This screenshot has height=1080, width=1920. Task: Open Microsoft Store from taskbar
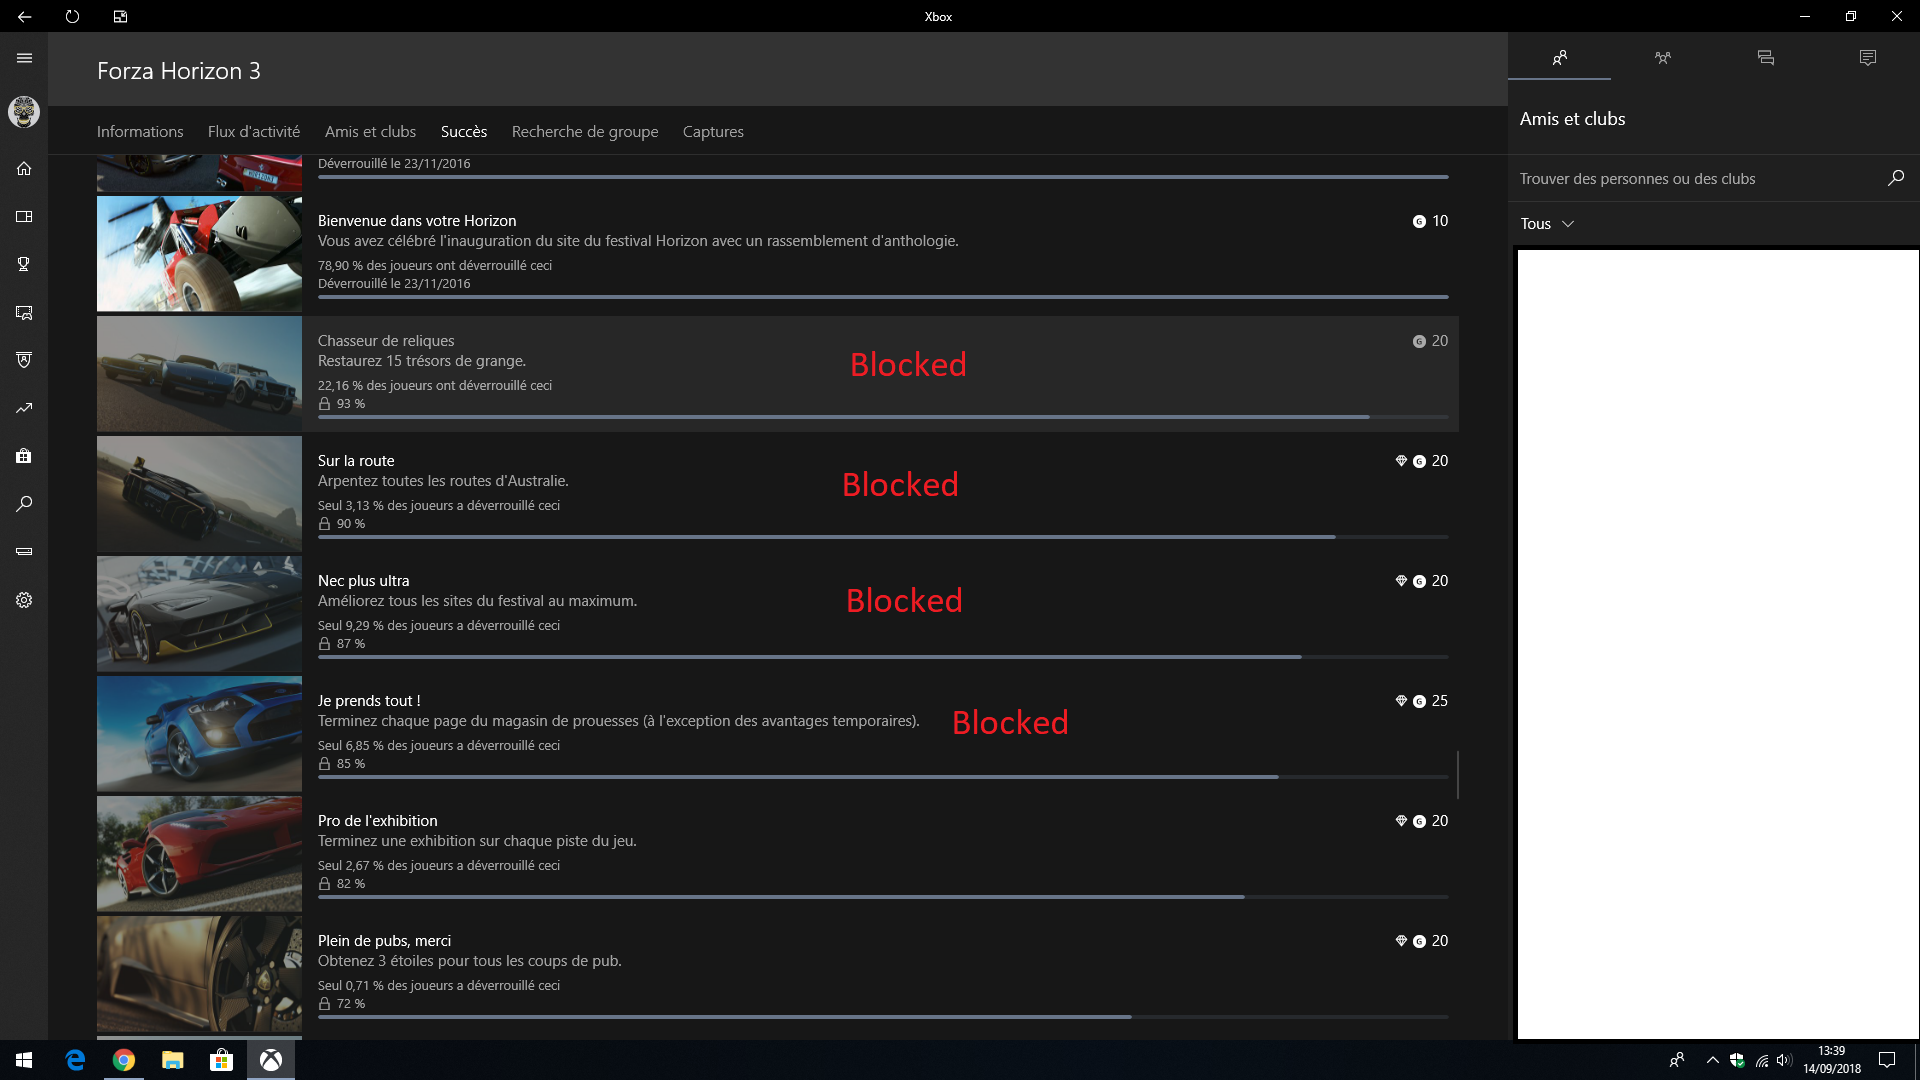click(222, 1060)
